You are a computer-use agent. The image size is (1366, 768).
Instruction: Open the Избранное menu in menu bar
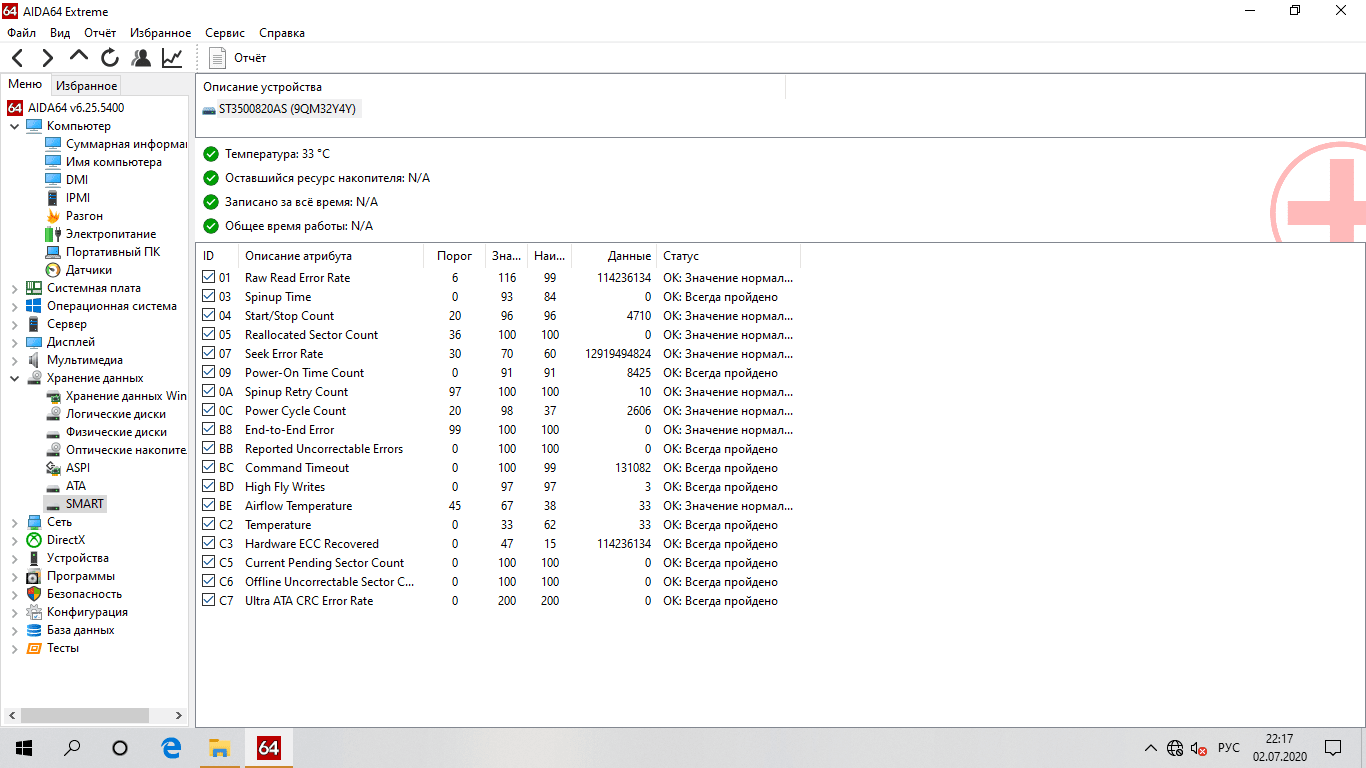(160, 33)
